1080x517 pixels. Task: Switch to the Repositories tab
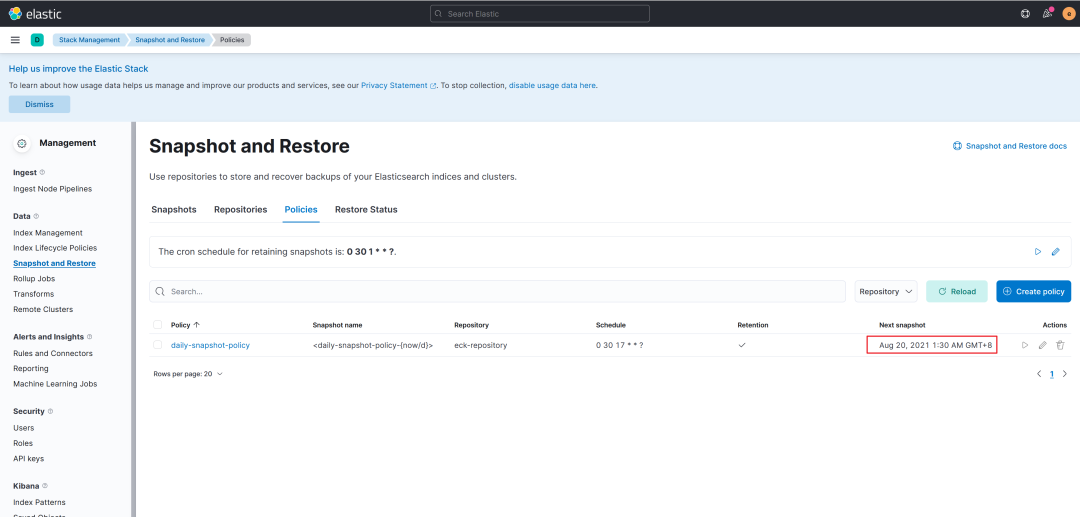click(240, 209)
